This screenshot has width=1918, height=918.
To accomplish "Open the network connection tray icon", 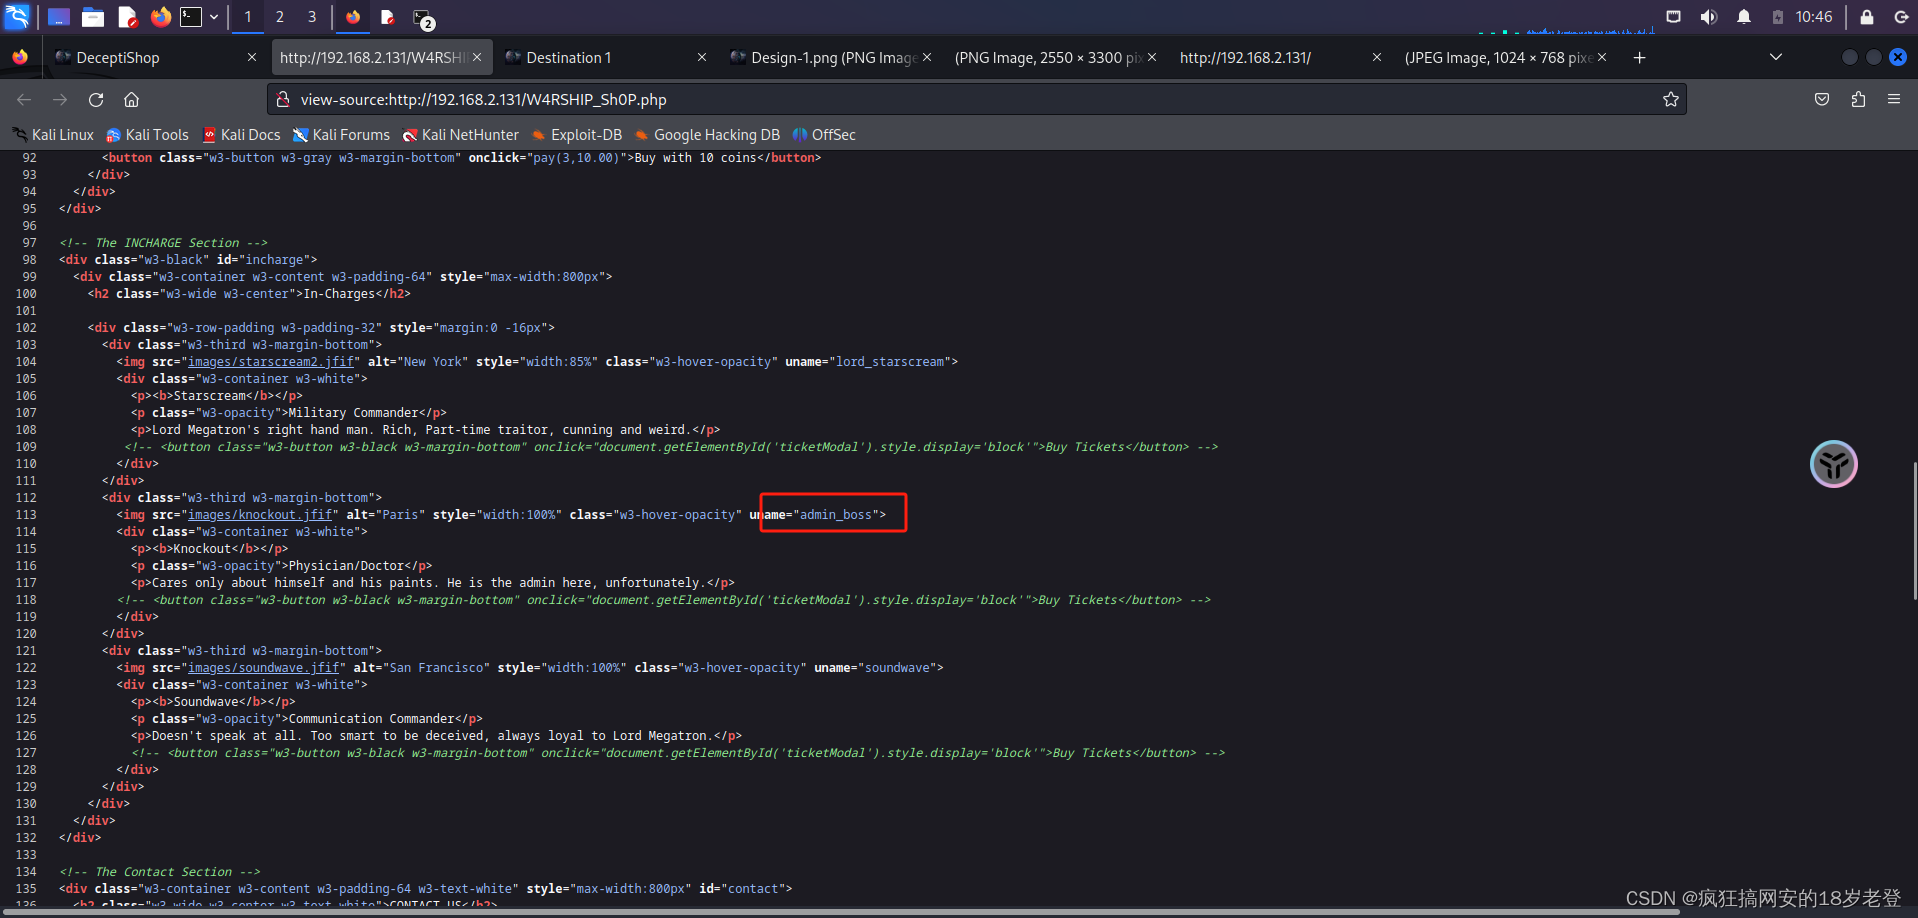I will [1673, 17].
